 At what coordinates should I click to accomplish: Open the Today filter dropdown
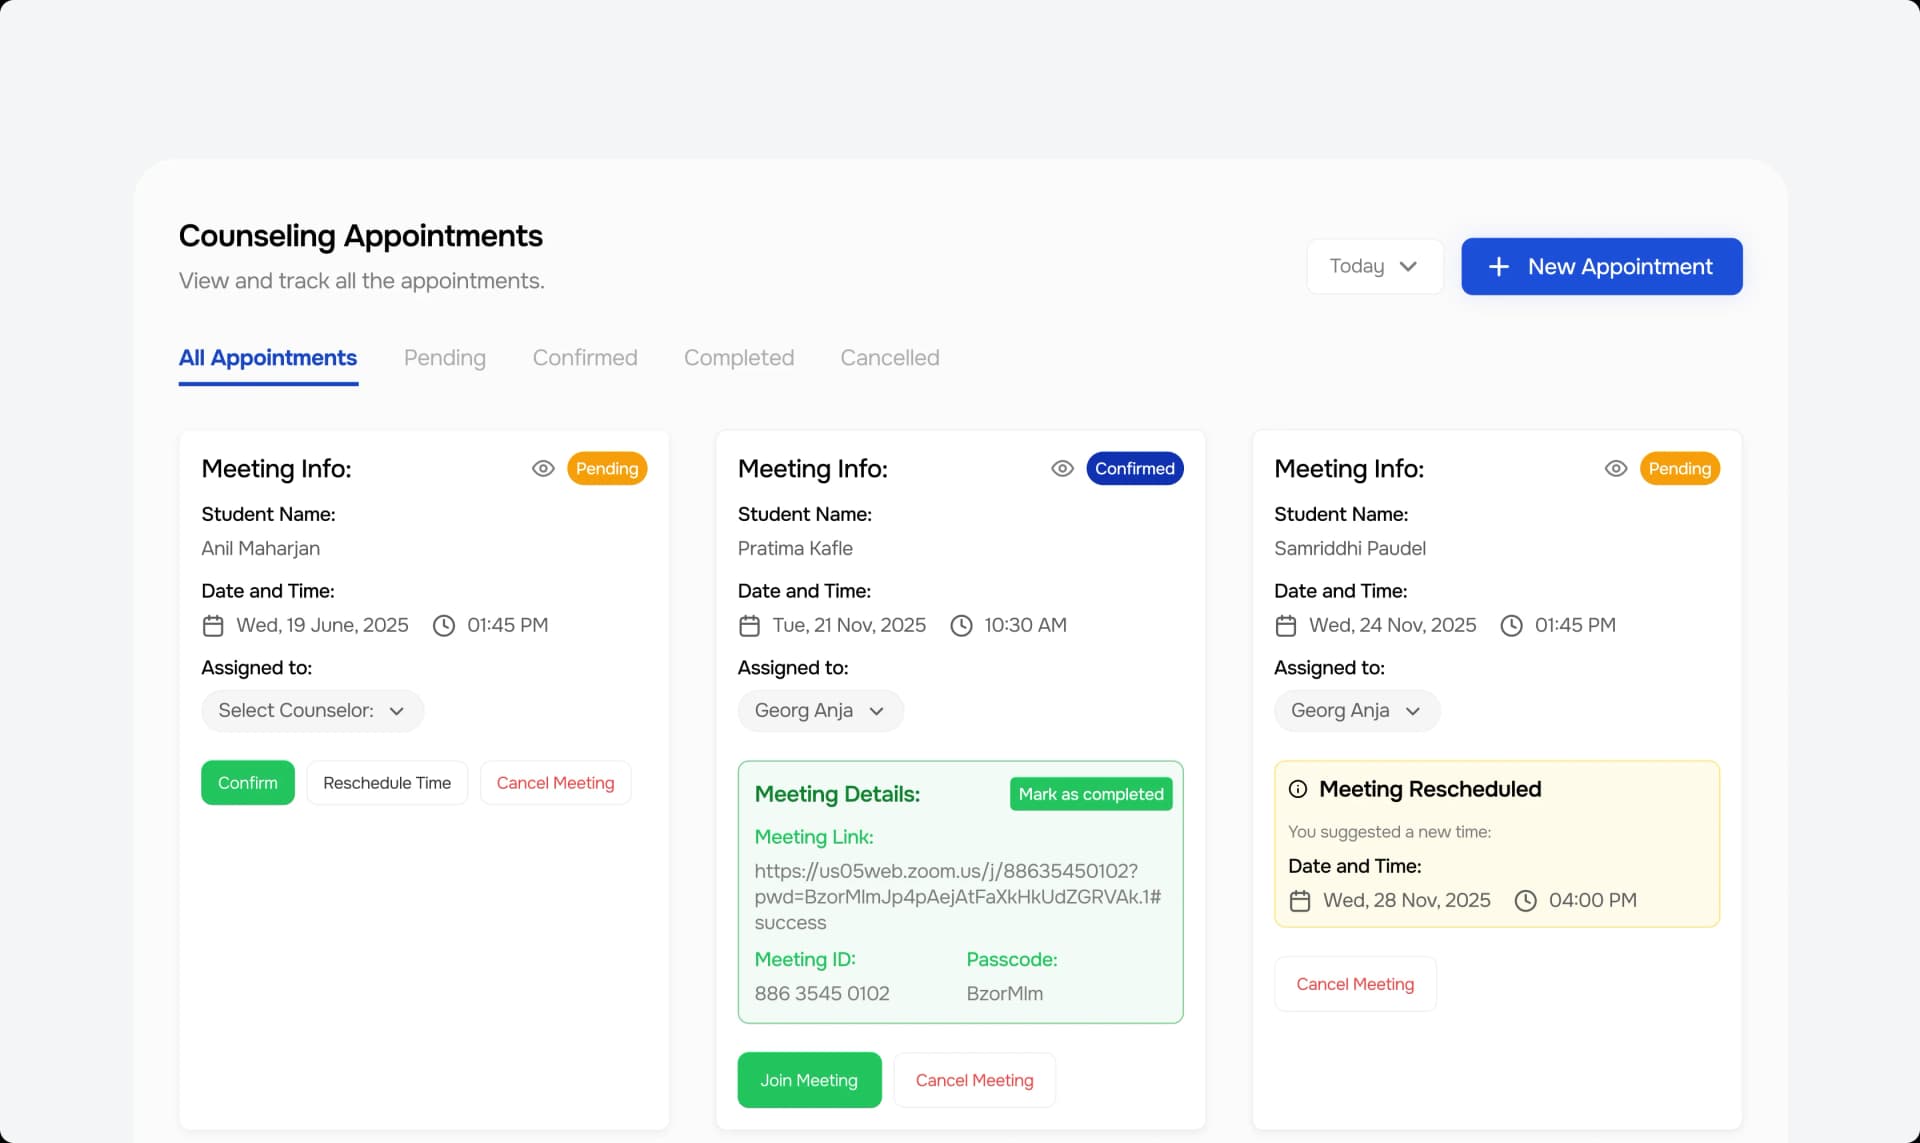(1374, 266)
